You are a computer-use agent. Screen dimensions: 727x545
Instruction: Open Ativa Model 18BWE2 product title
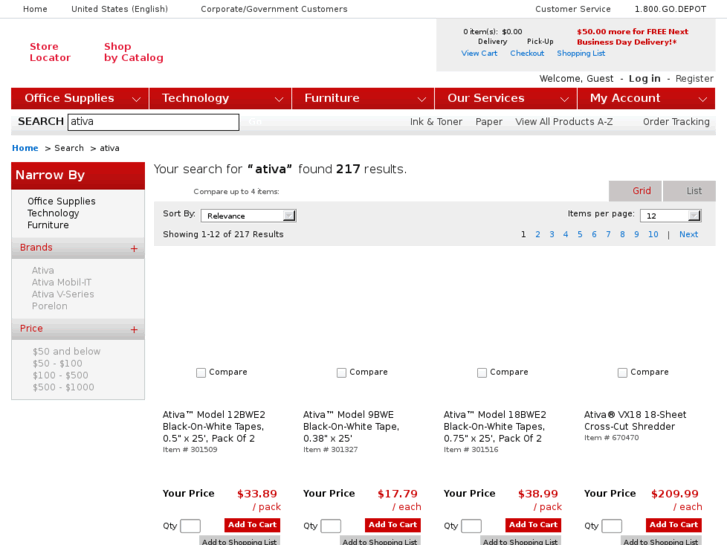(x=495, y=426)
